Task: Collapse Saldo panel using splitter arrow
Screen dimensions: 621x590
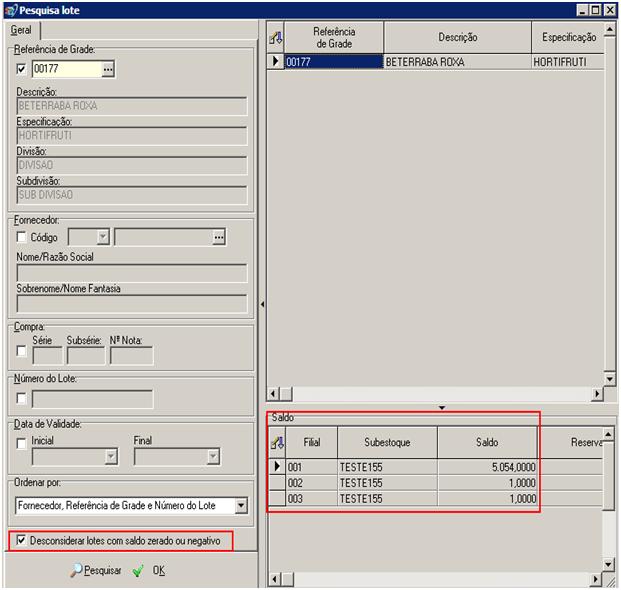Action: click(x=441, y=407)
